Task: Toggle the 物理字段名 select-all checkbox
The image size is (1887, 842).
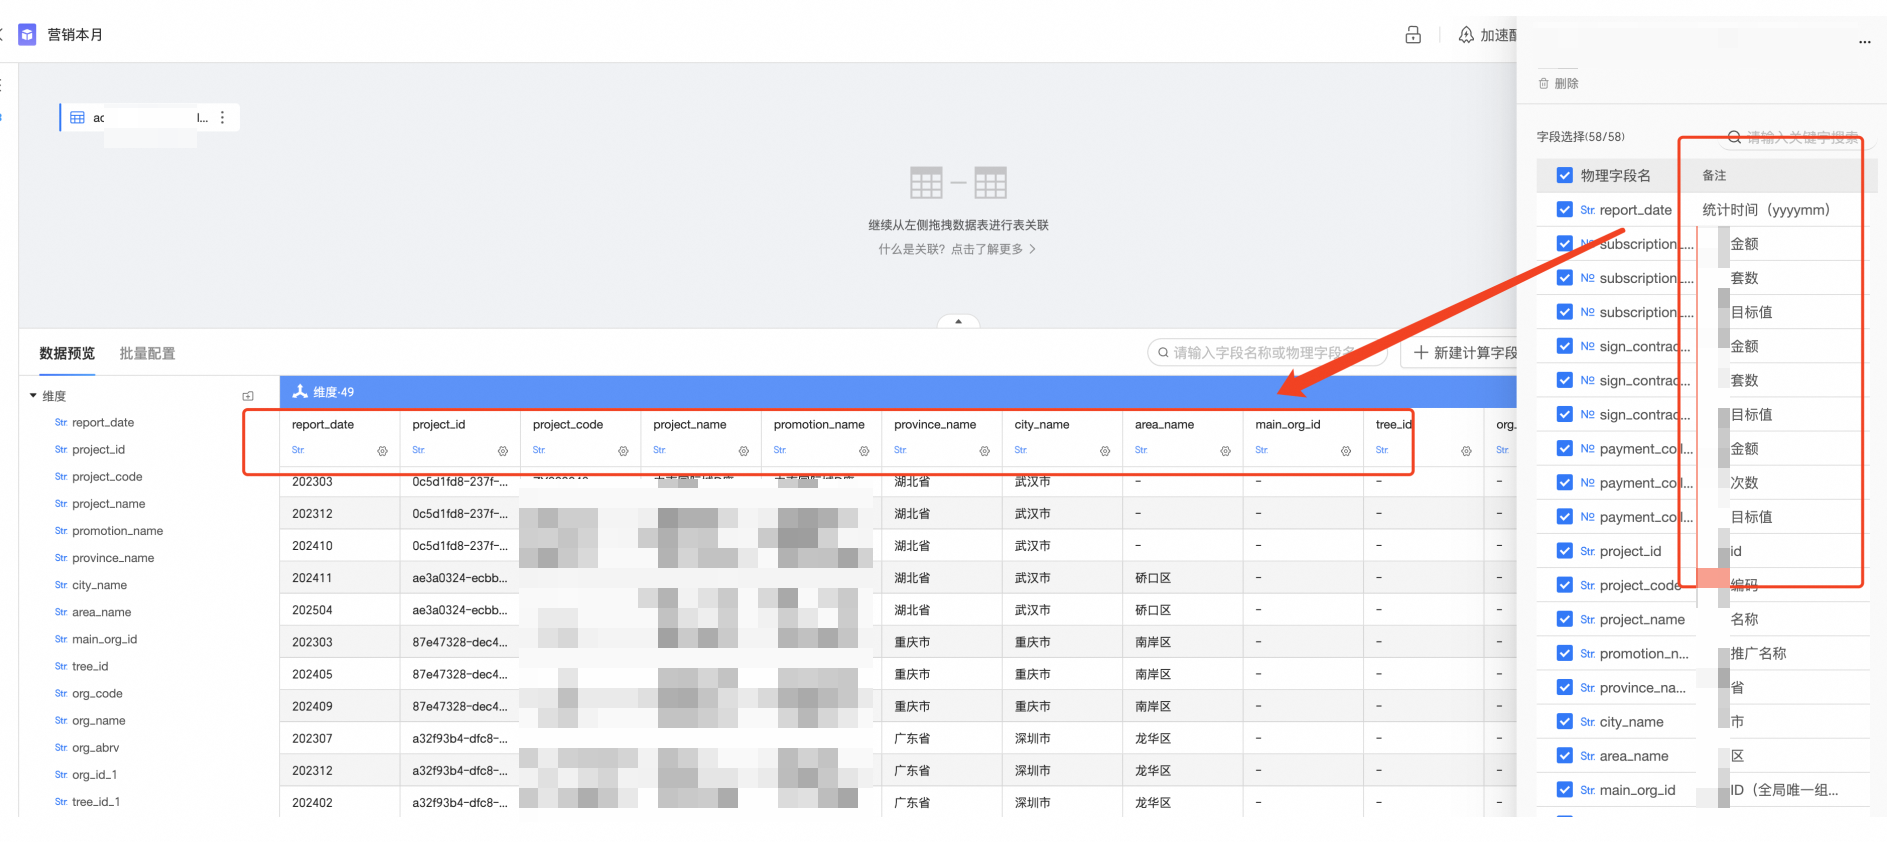Action: pyautogui.click(x=1564, y=176)
